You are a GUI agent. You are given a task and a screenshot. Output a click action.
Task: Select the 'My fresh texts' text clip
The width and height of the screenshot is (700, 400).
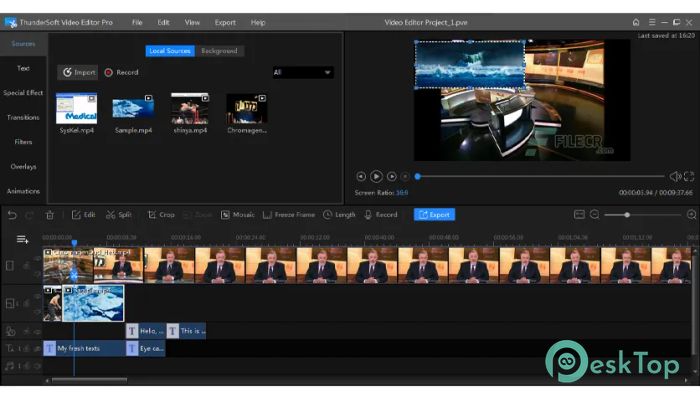pos(84,348)
